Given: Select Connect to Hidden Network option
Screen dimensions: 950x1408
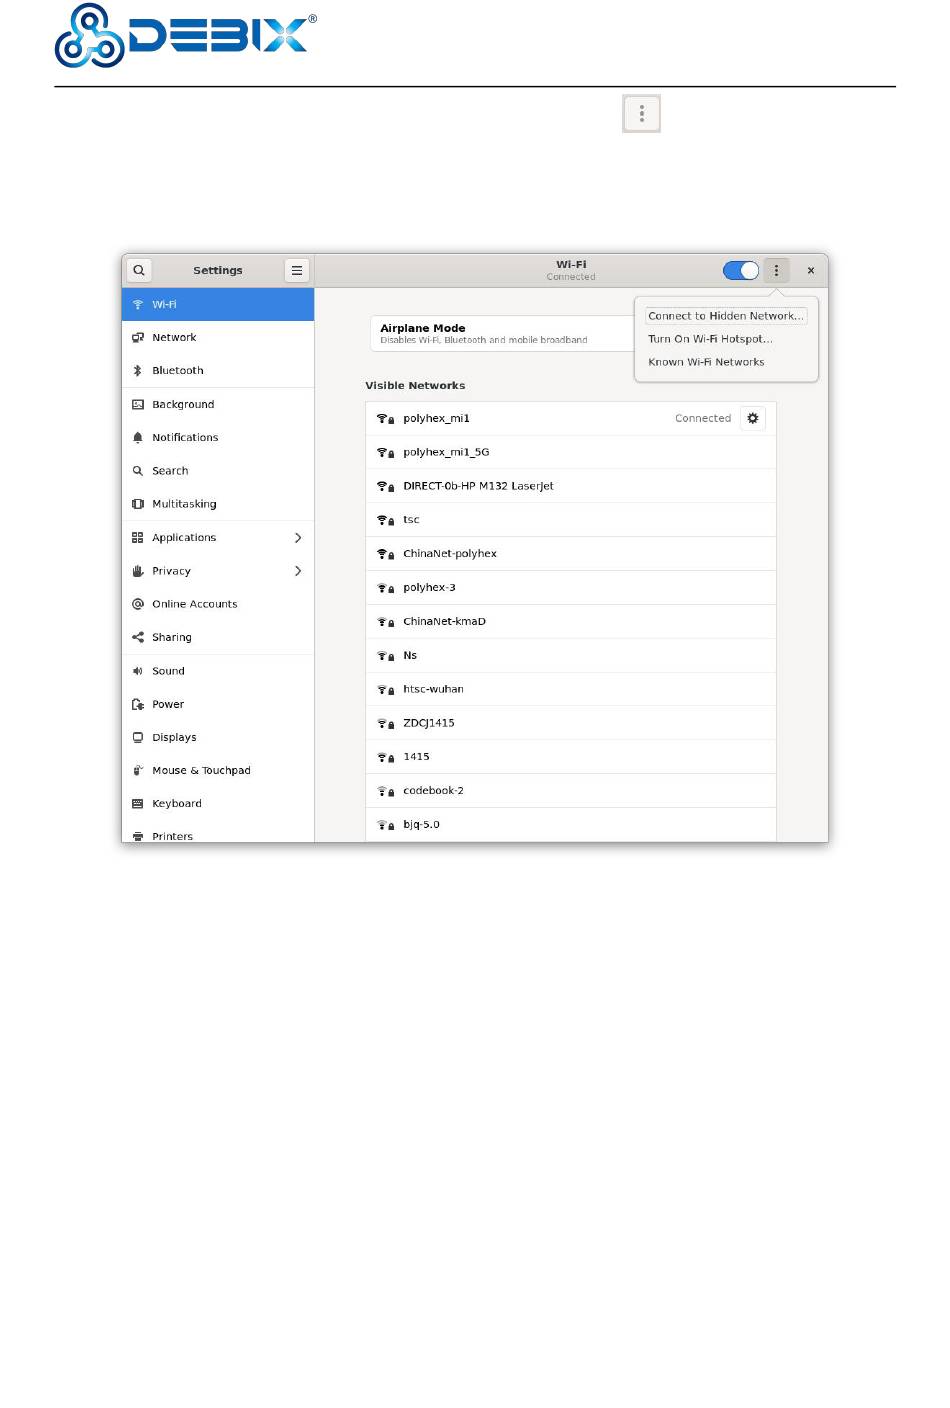Looking at the screenshot, I should pyautogui.click(x=725, y=316).
